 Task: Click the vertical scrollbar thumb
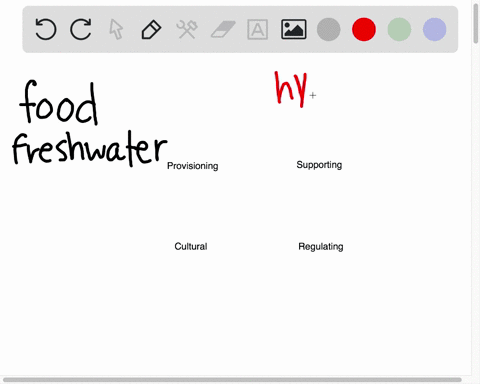pyautogui.click(x=476, y=23)
